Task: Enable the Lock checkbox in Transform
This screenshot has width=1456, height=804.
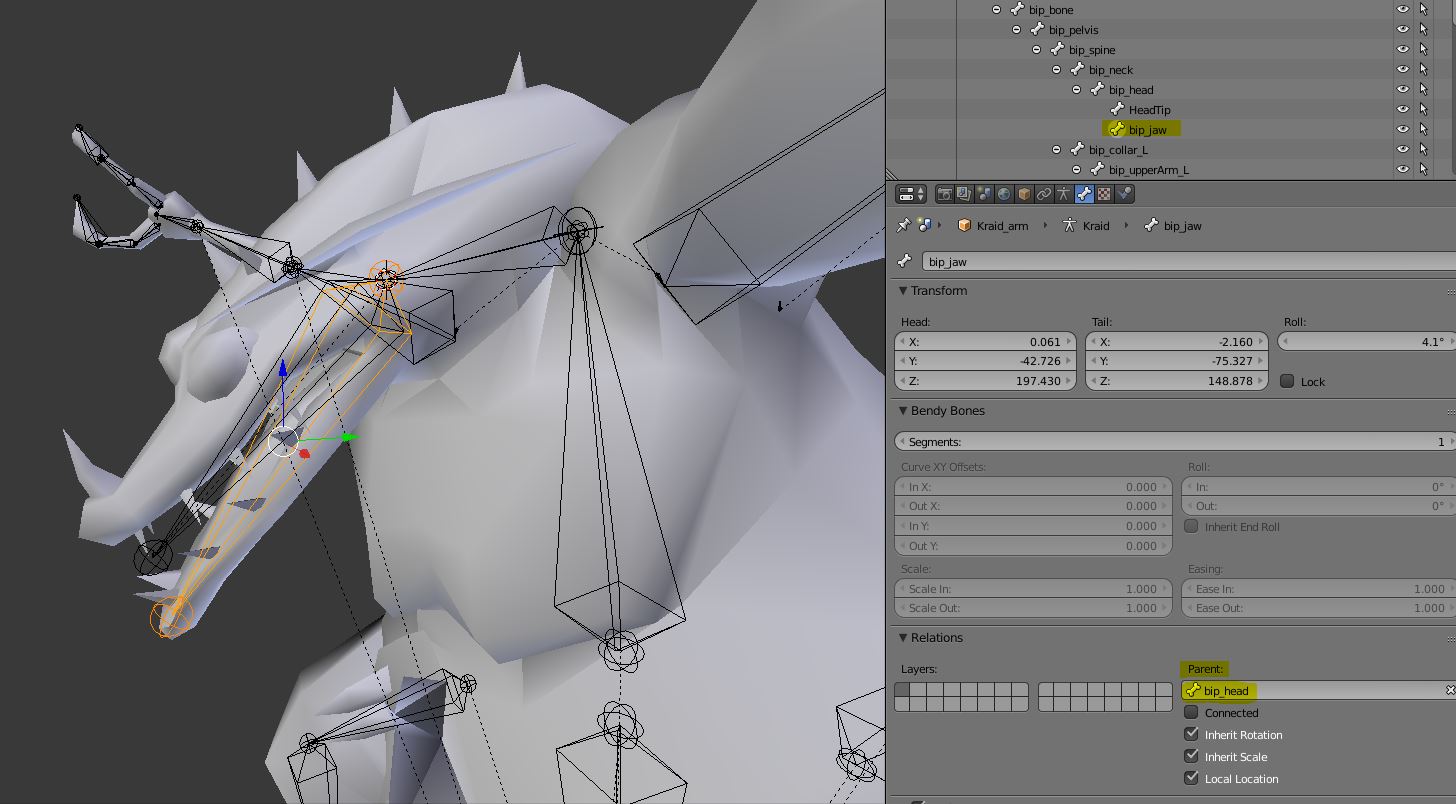Action: pyautogui.click(x=1288, y=381)
